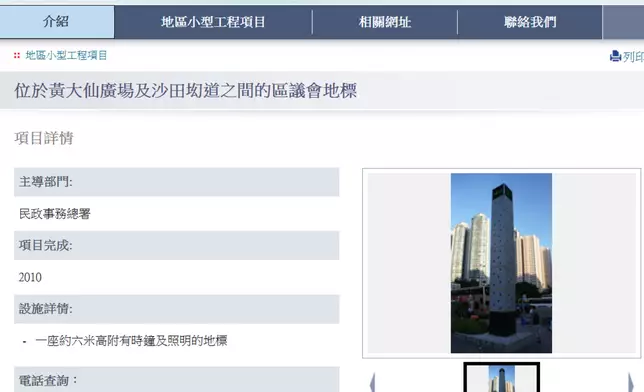Select the text 民政事務總署
Viewport: 644px width, 392px height.
tap(55, 214)
